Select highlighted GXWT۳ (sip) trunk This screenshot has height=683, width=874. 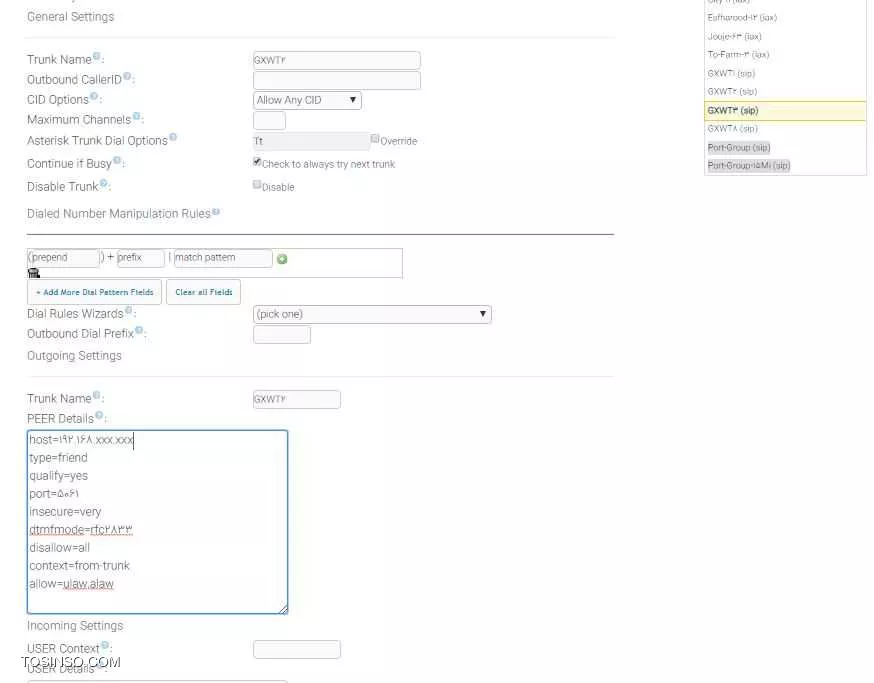click(785, 110)
